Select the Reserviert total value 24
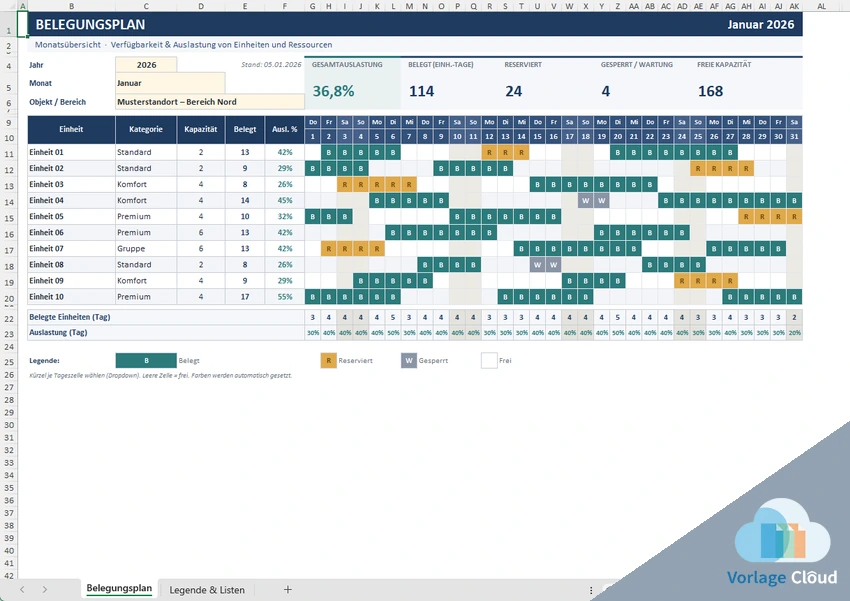The width and height of the screenshot is (850, 601). tap(513, 91)
